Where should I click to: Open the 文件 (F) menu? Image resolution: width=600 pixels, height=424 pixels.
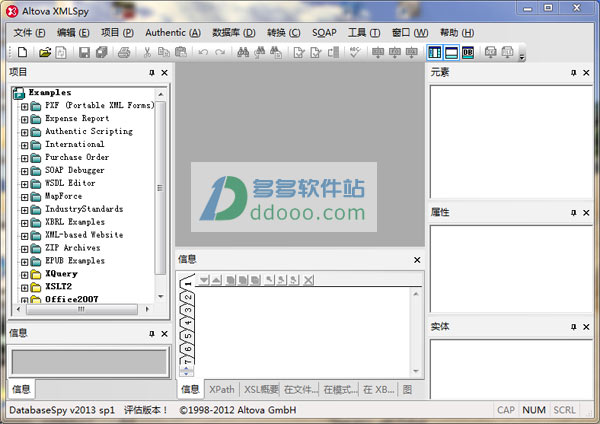pyautogui.click(x=29, y=33)
